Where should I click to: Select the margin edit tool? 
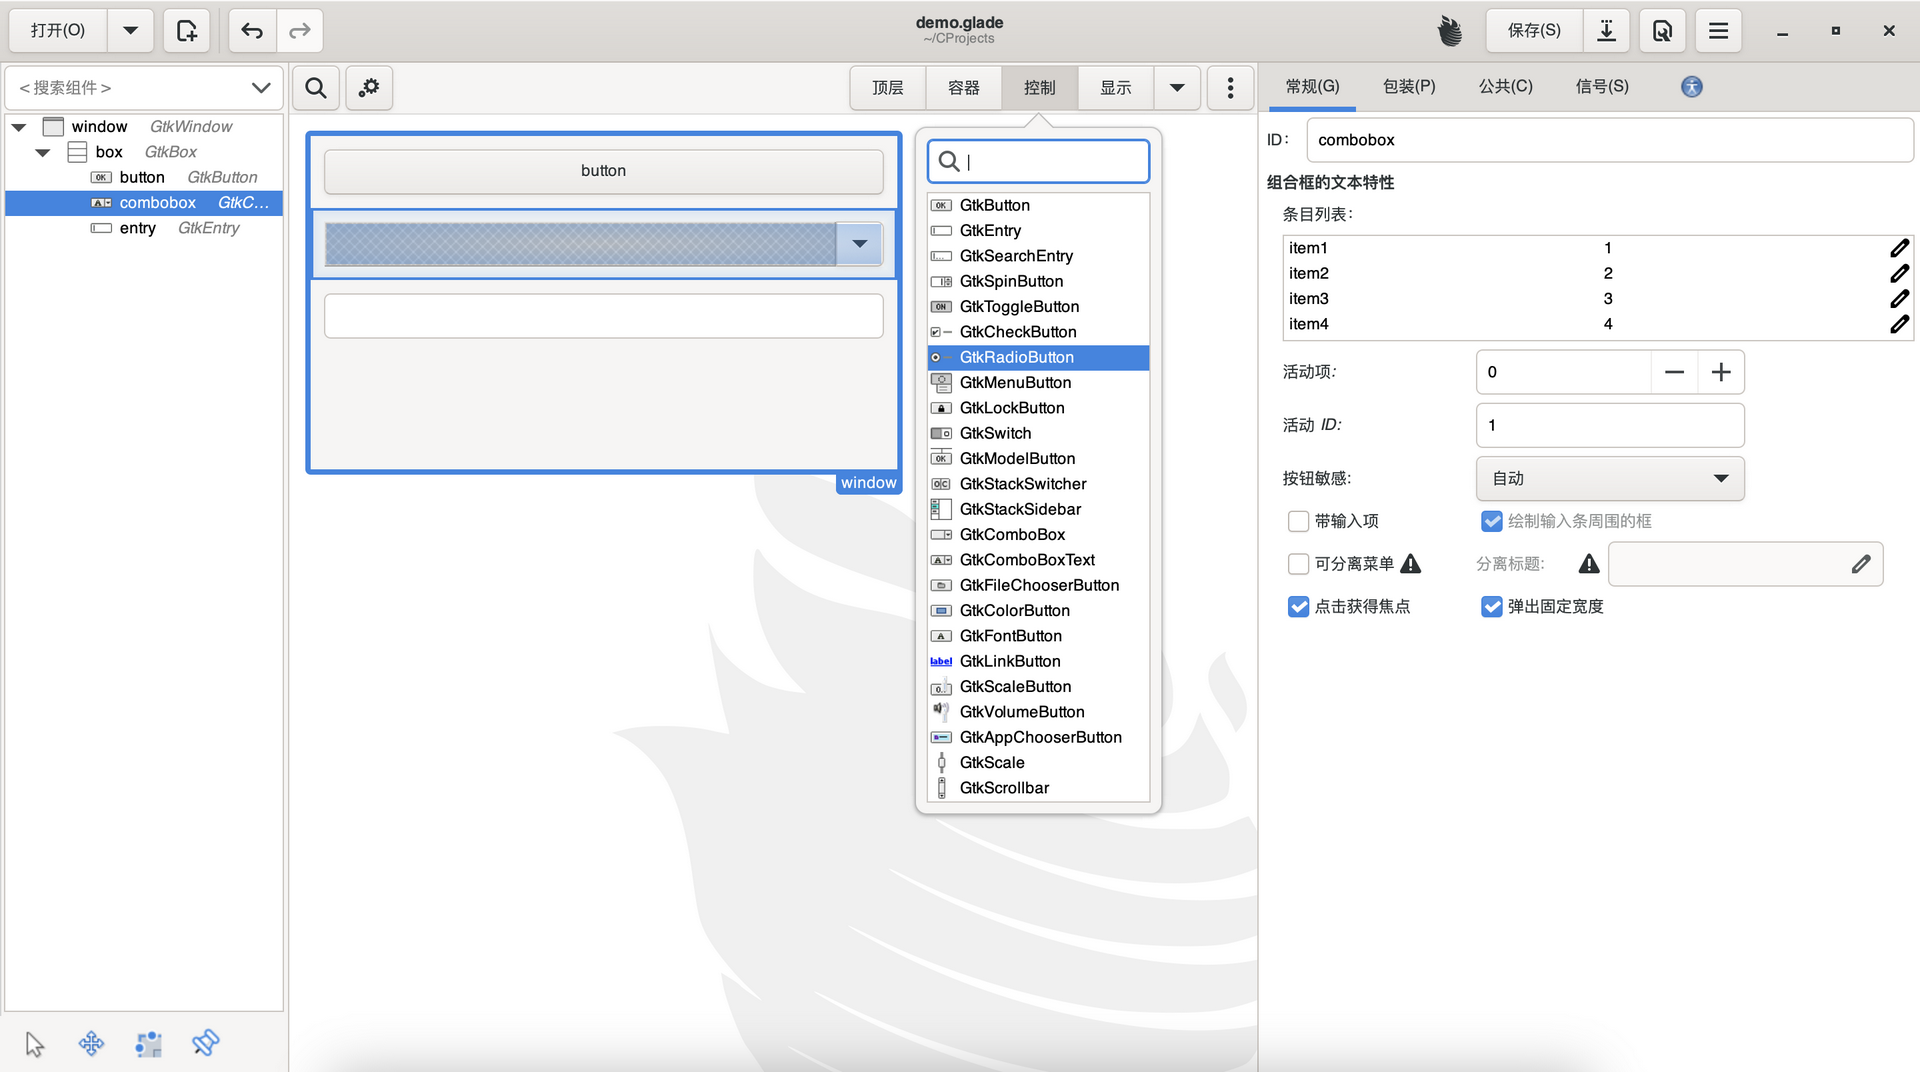[148, 1044]
